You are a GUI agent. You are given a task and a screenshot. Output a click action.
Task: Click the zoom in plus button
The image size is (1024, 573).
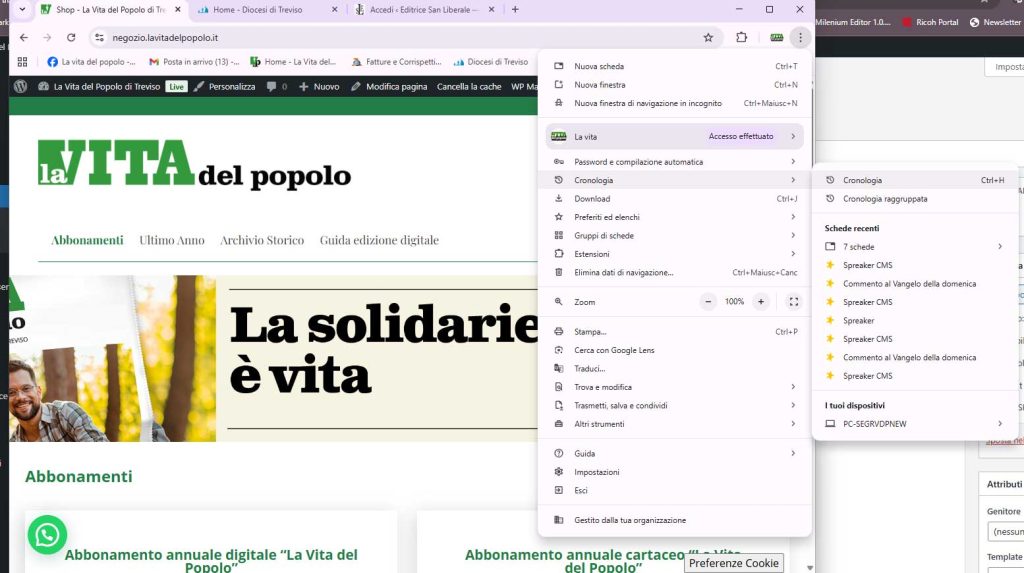(x=761, y=302)
